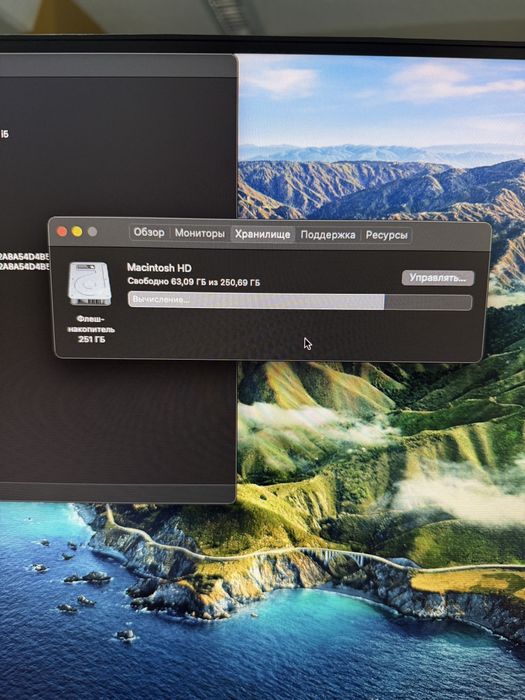Switch to the Обзор tab

(x=149, y=233)
